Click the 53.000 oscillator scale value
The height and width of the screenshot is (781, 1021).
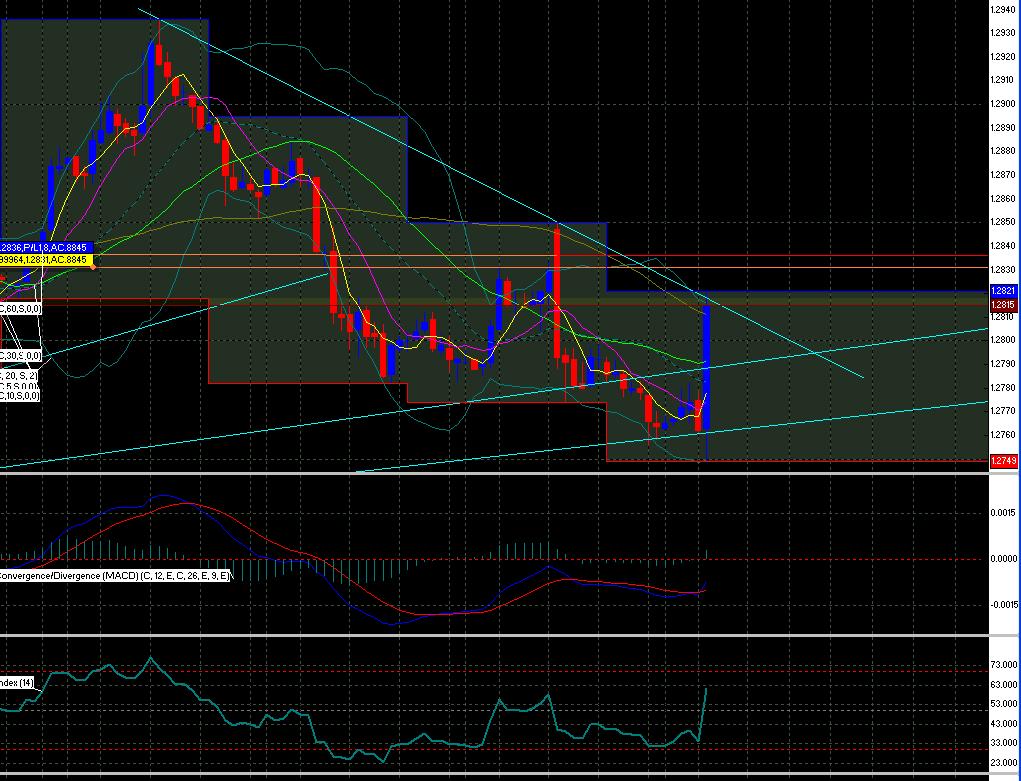(x=1003, y=703)
